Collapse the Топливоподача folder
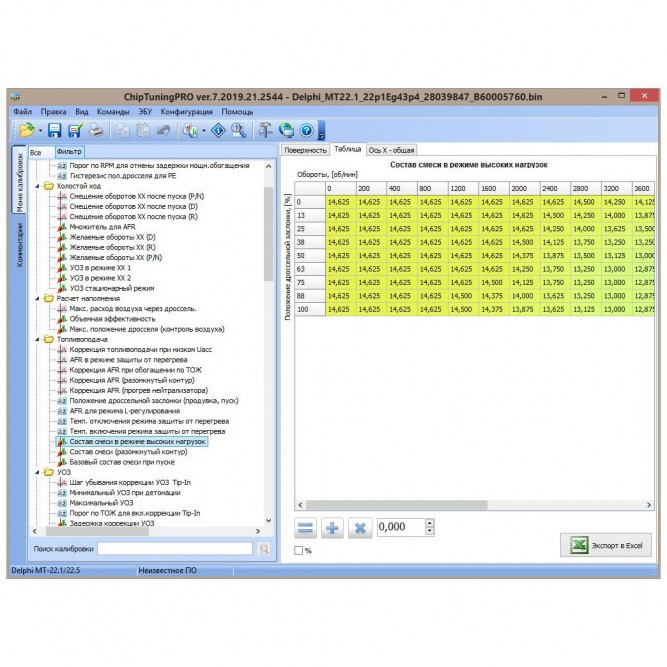Viewport: 667px width, 667px height. (37, 339)
